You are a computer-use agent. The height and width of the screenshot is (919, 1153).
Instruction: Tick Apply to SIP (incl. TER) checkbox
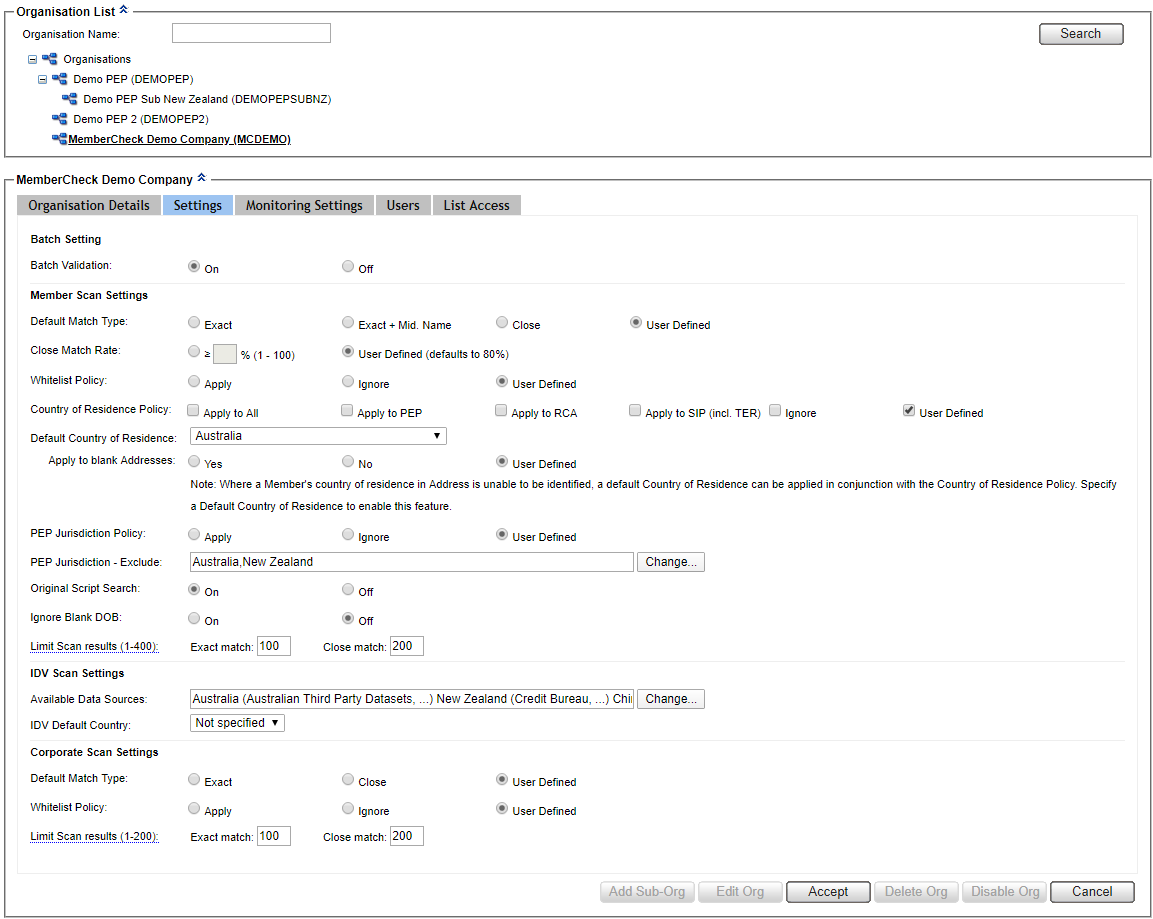tap(635, 410)
